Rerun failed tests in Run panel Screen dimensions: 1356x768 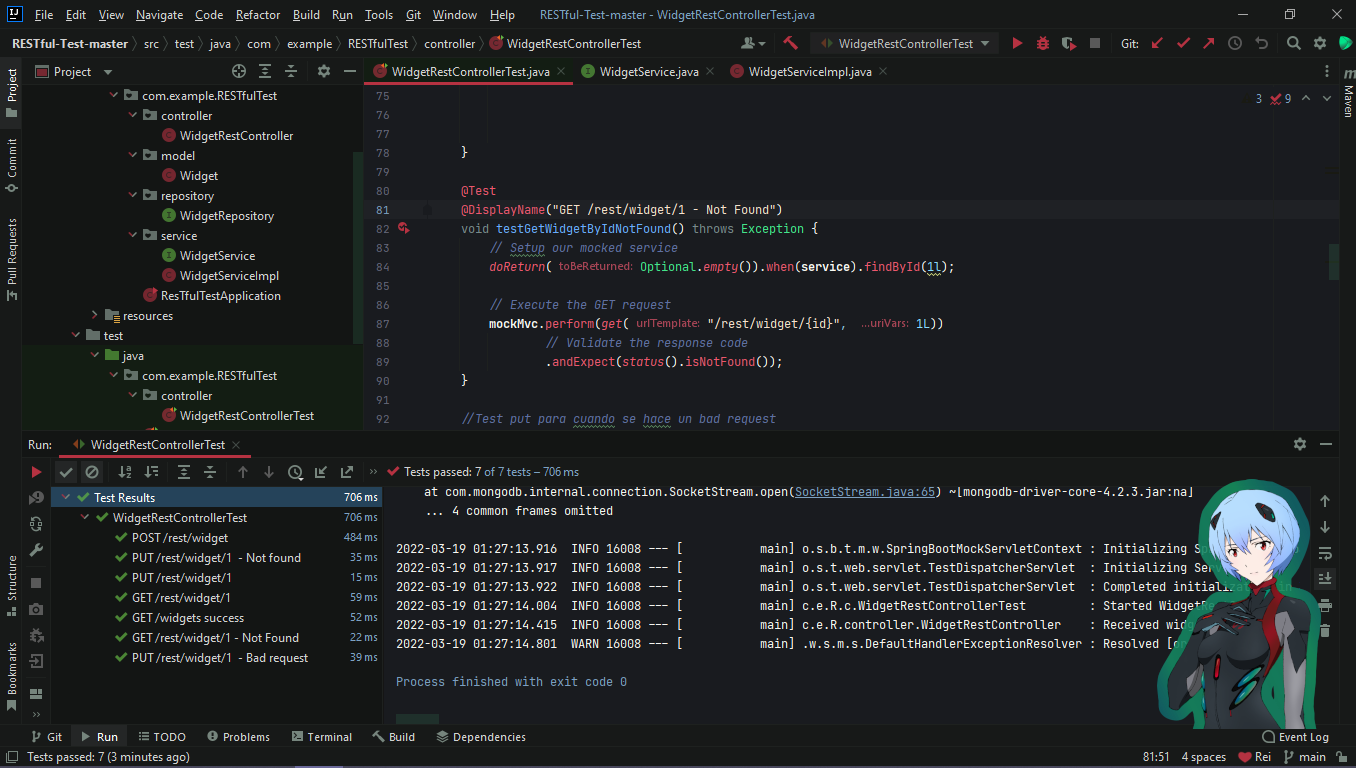point(36,497)
